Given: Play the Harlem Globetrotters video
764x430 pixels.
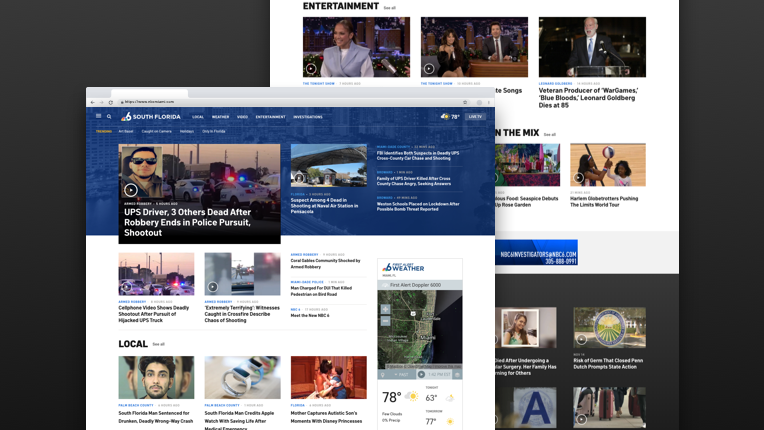Looking at the screenshot, I should tap(578, 178).
